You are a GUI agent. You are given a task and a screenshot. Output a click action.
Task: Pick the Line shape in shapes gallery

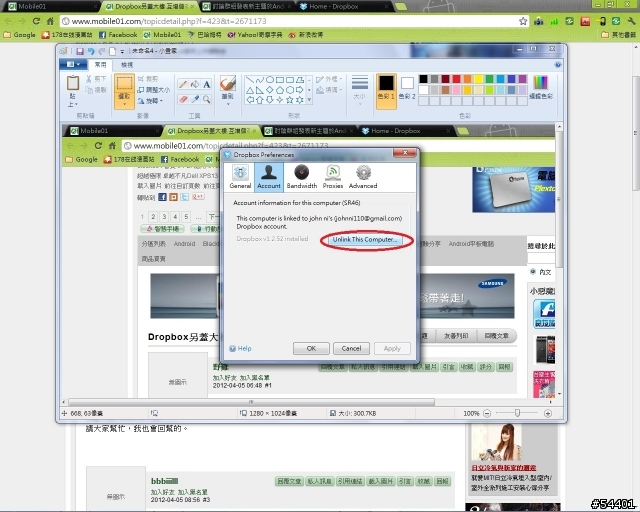pos(249,80)
